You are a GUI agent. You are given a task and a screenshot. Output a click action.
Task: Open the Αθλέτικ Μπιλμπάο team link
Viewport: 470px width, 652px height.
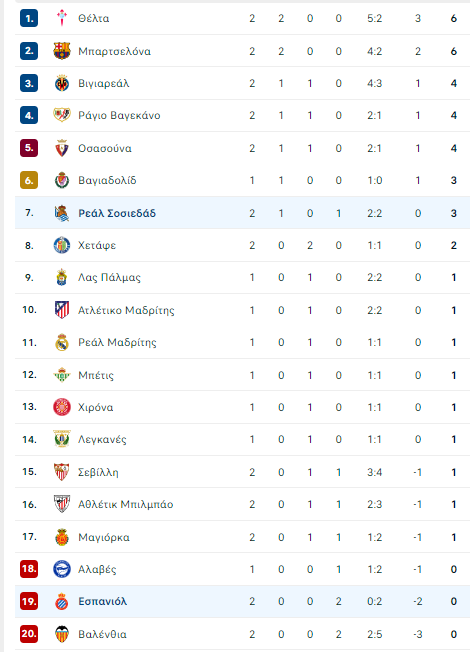[126, 504]
